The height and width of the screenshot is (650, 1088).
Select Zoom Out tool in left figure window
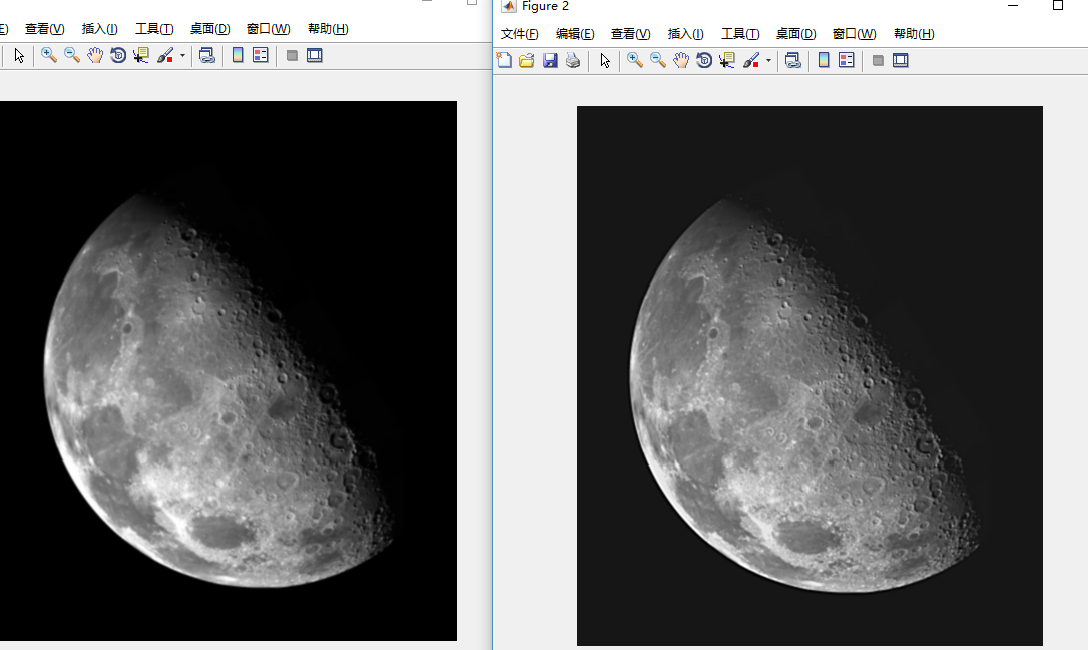coord(72,56)
